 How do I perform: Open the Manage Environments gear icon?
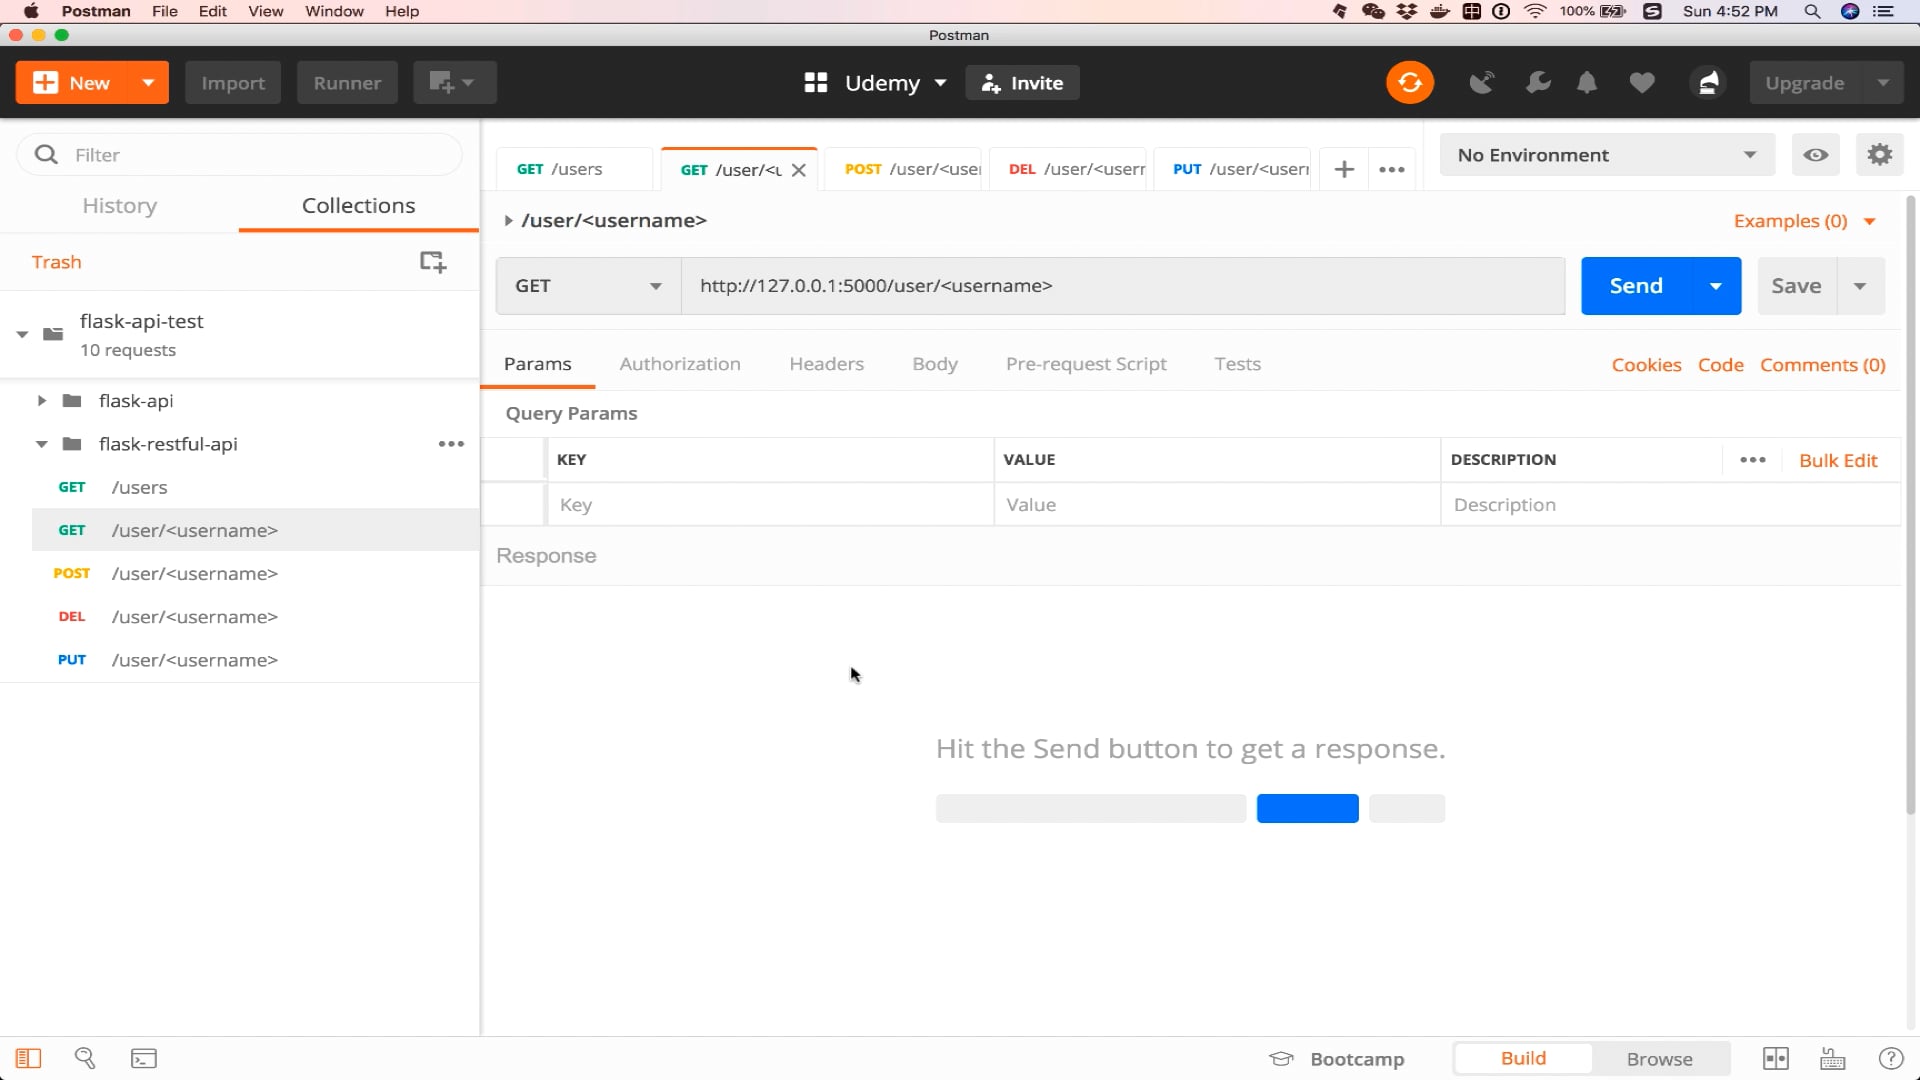[1879, 155]
